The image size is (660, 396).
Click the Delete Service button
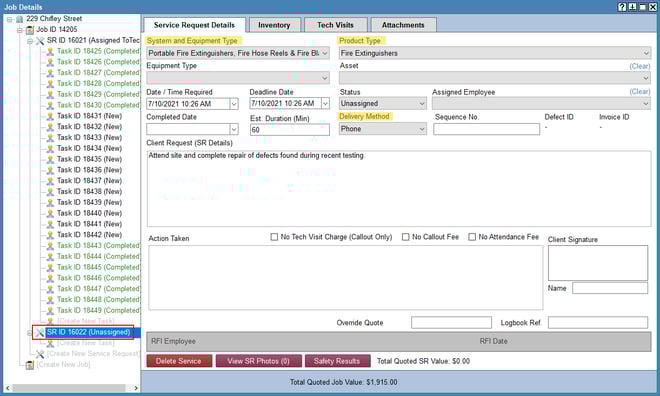click(179, 361)
